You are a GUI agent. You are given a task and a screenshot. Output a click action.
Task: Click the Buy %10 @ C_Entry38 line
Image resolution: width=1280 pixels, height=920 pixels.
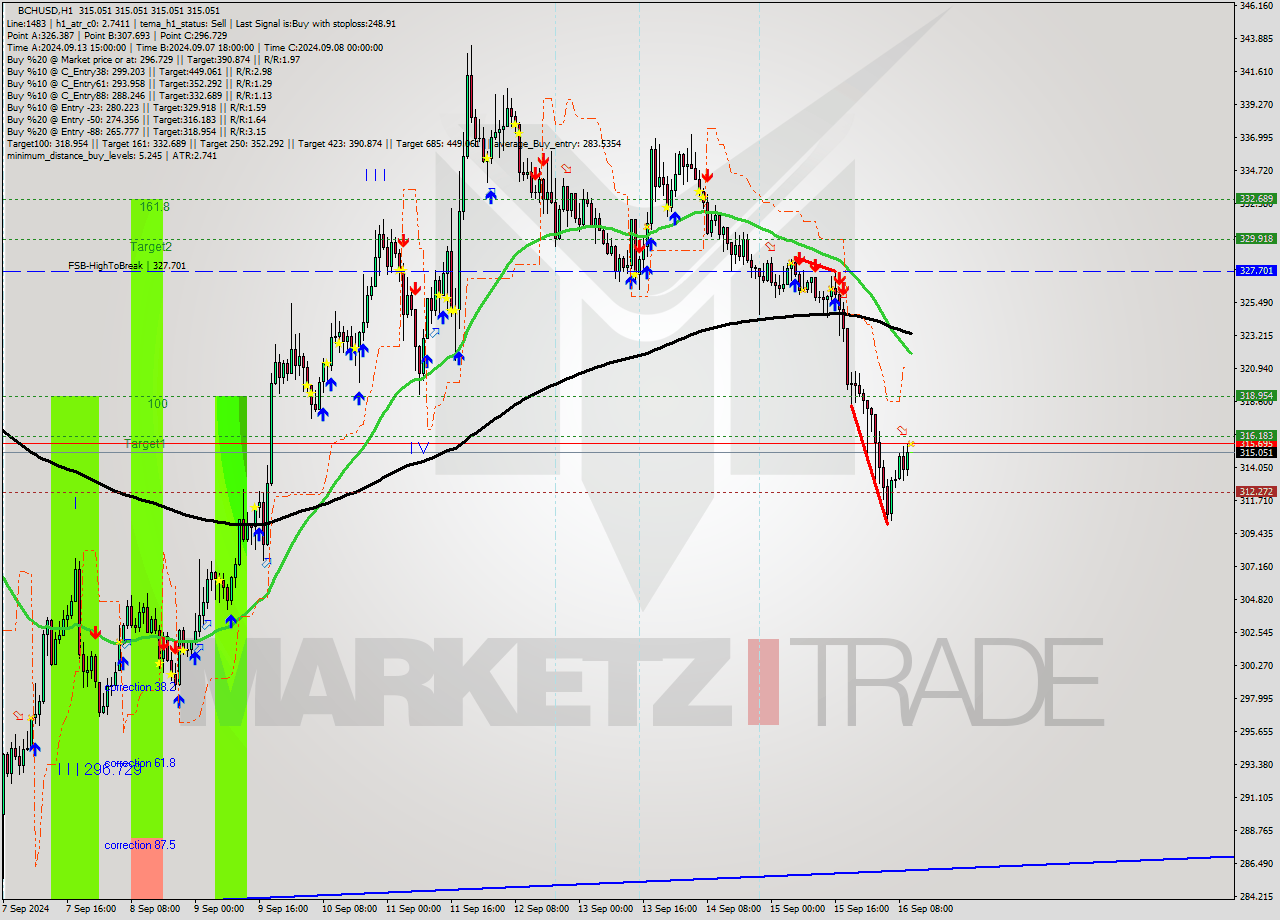pos(138,71)
